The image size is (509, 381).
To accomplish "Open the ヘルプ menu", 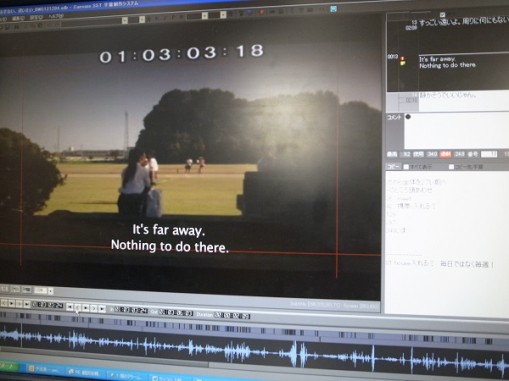I will point(56,16).
